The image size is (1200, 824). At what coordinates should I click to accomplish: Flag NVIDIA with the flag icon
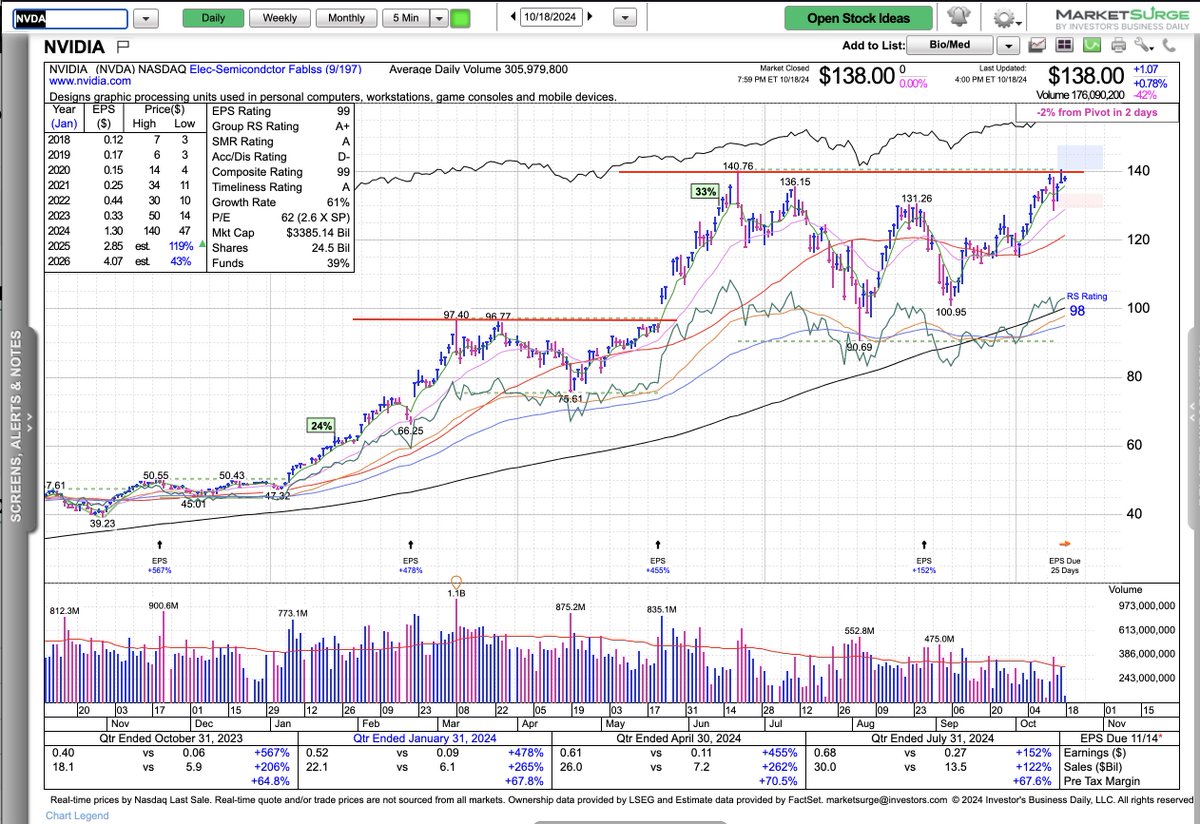pyautogui.click(x=123, y=46)
